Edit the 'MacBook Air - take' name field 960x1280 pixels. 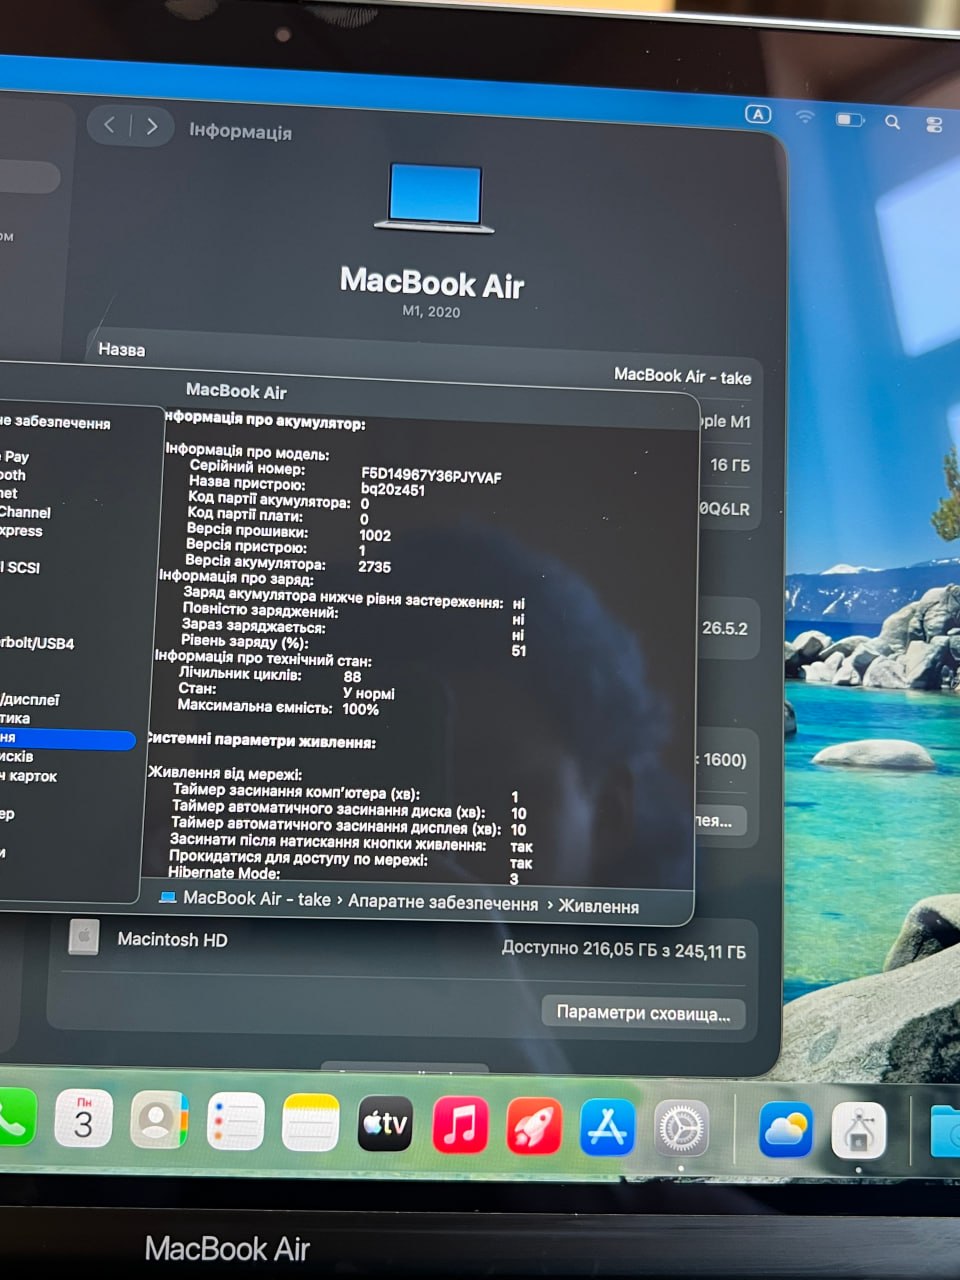point(682,376)
